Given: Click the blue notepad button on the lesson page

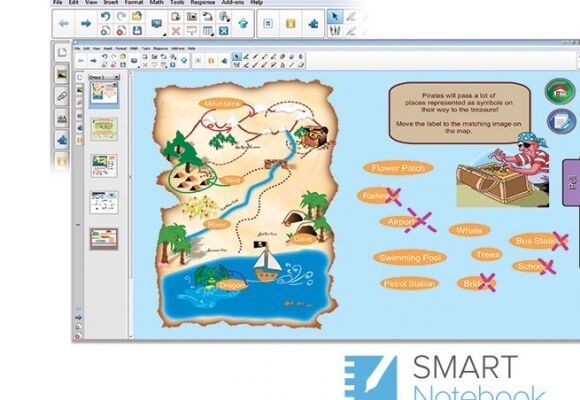Looking at the screenshot, I should [561, 121].
